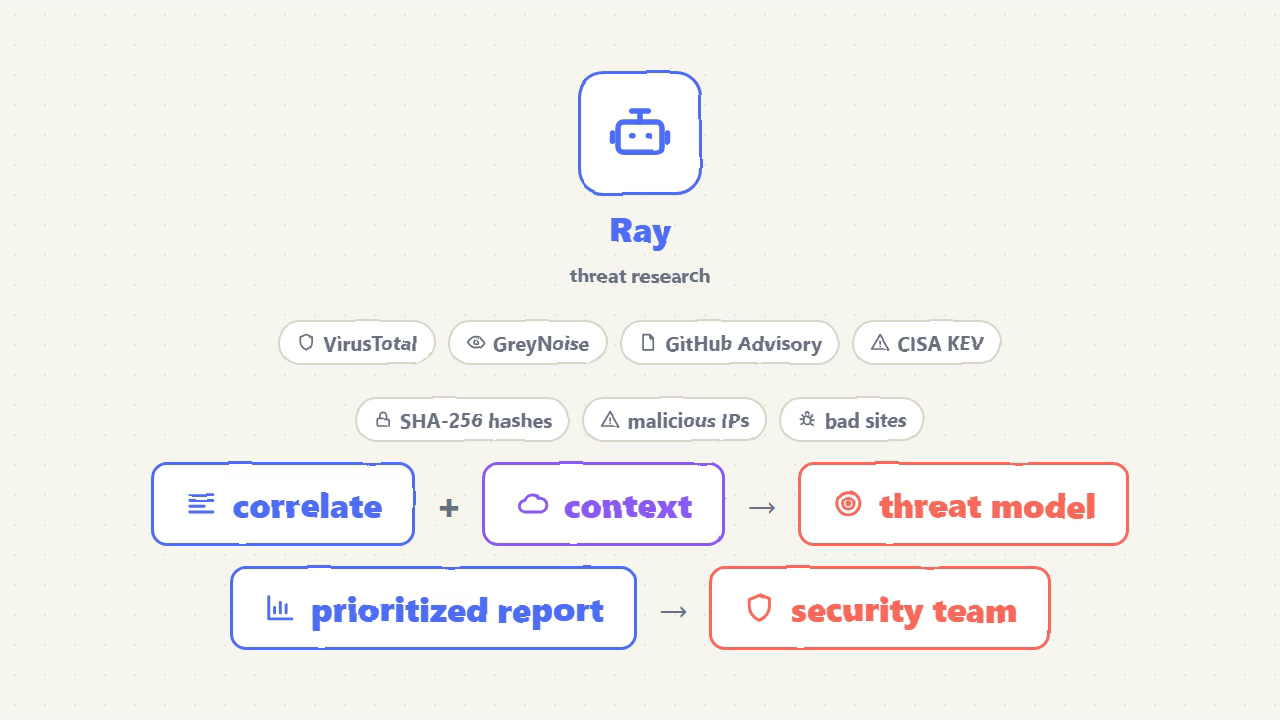This screenshot has width=1280, height=720.
Task: Click the bug icon beside bad sites
Action: coord(807,419)
